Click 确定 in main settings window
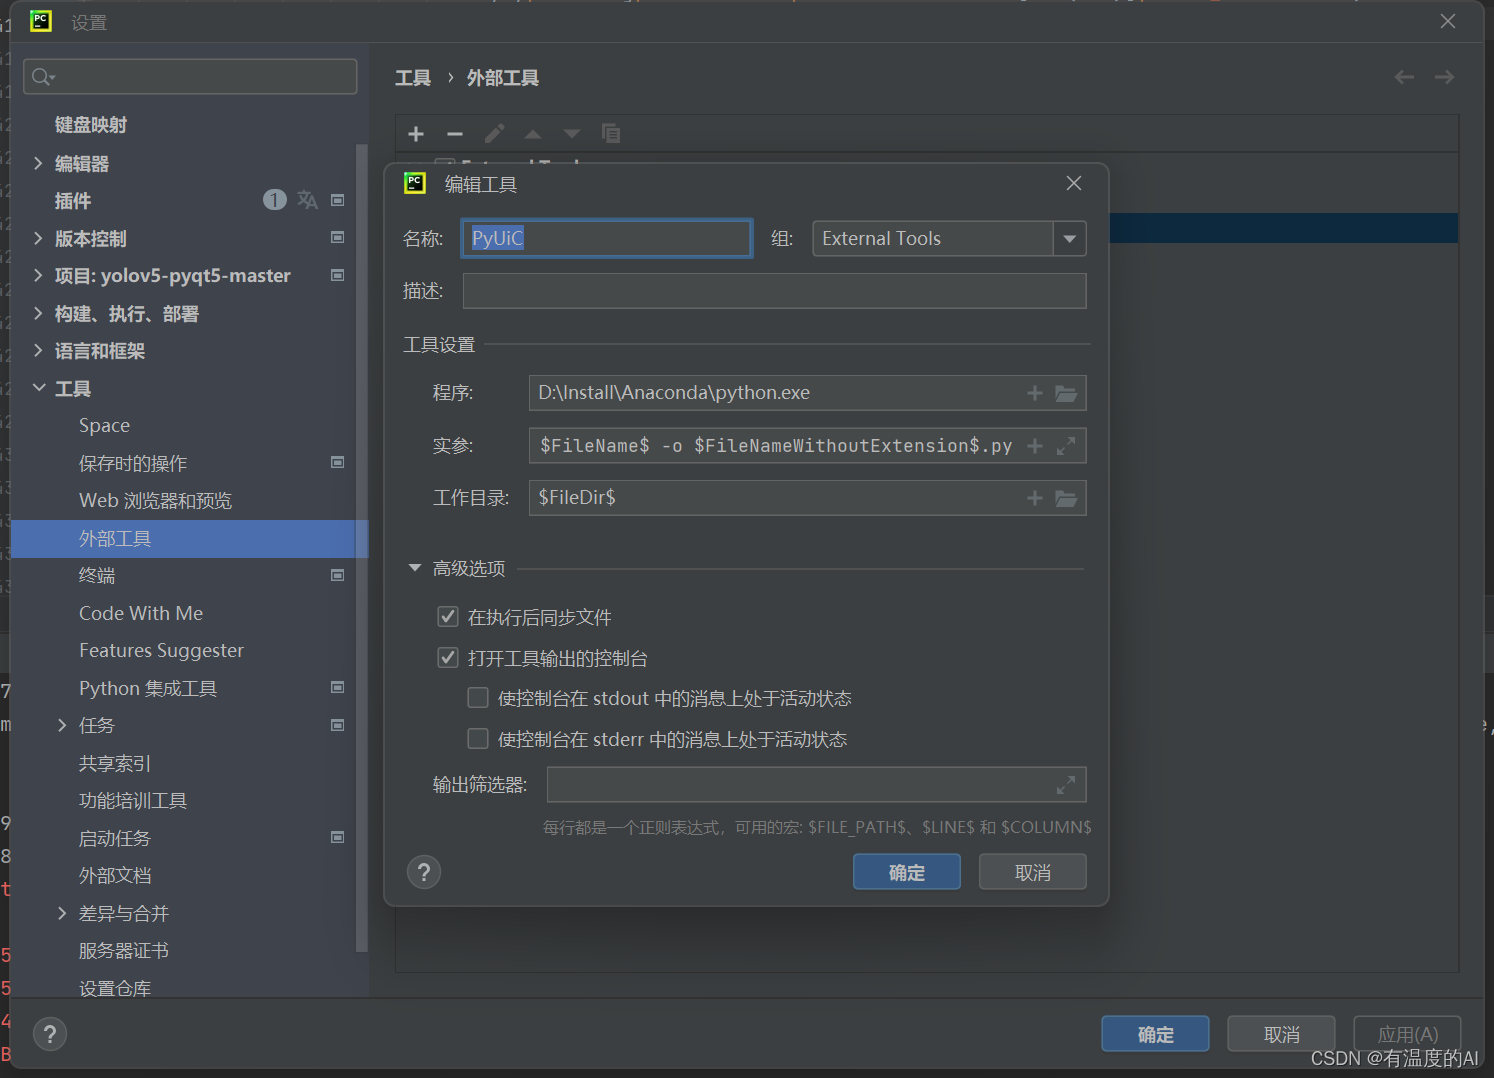1494x1078 pixels. click(1155, 1034)
